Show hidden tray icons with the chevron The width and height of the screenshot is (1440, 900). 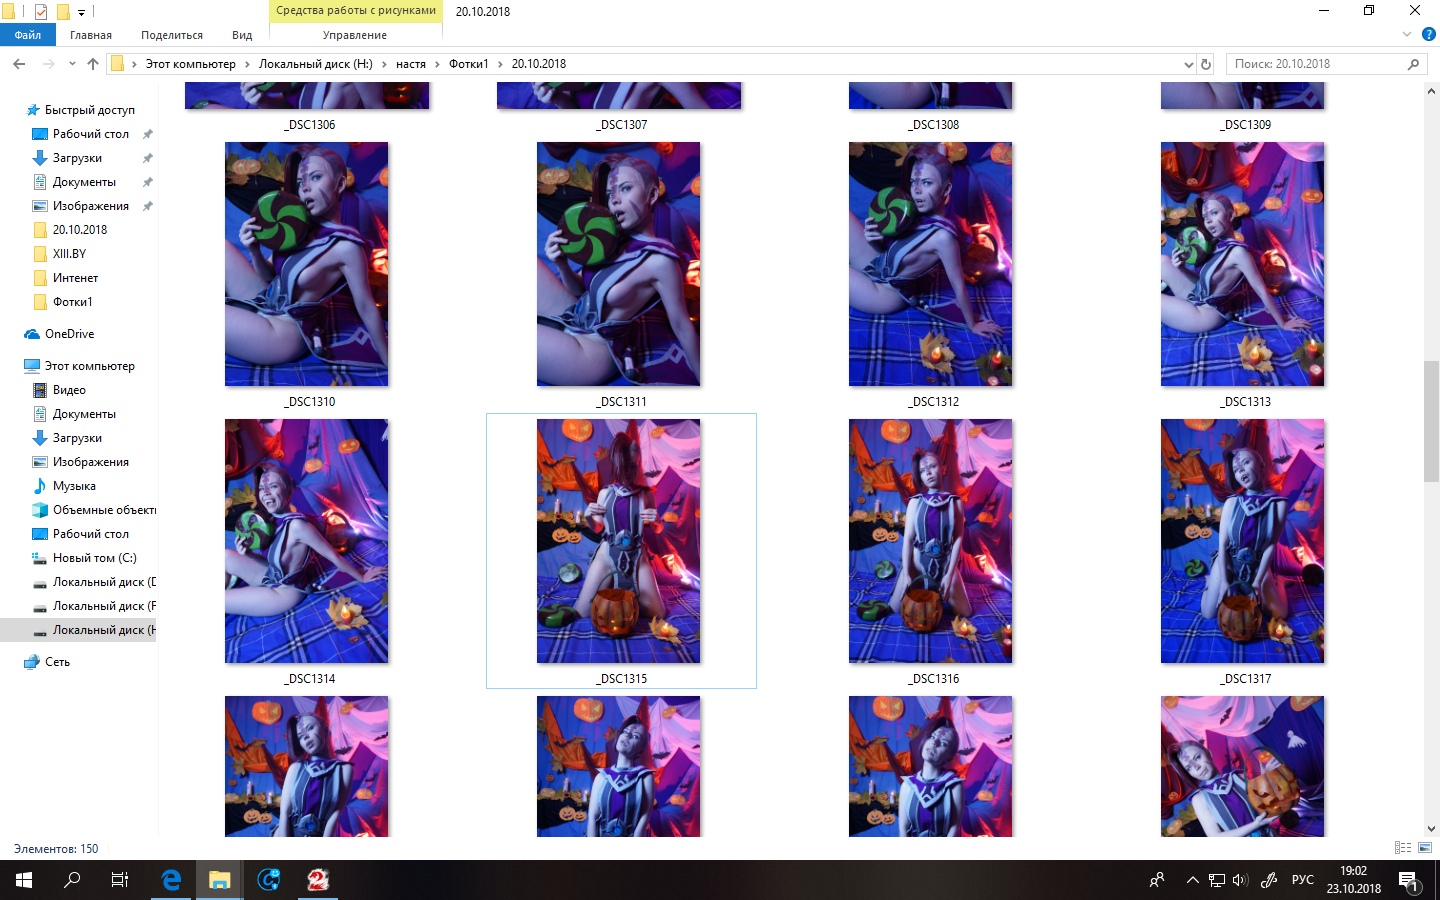pyautogui.click(x=1192, y=880)
